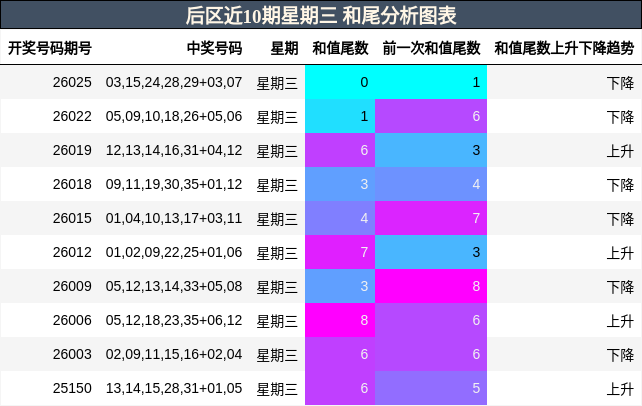
Task: Select winning numbers 02,09,11,15,16+02,04
Action: coord(174,354)
